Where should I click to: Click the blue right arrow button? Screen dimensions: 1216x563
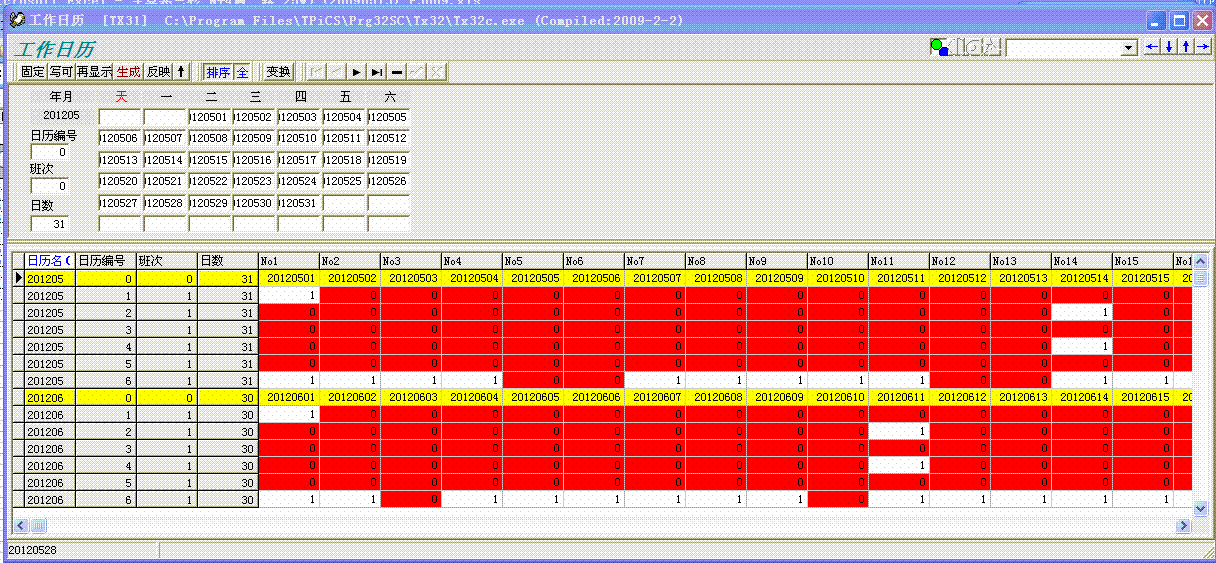pos(1203,47)
